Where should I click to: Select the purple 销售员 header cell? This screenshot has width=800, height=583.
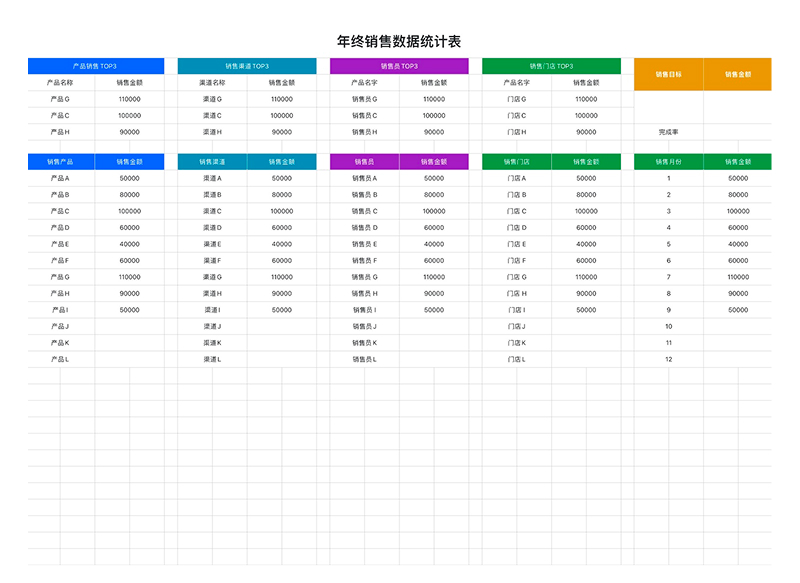[x=364, y=162]
